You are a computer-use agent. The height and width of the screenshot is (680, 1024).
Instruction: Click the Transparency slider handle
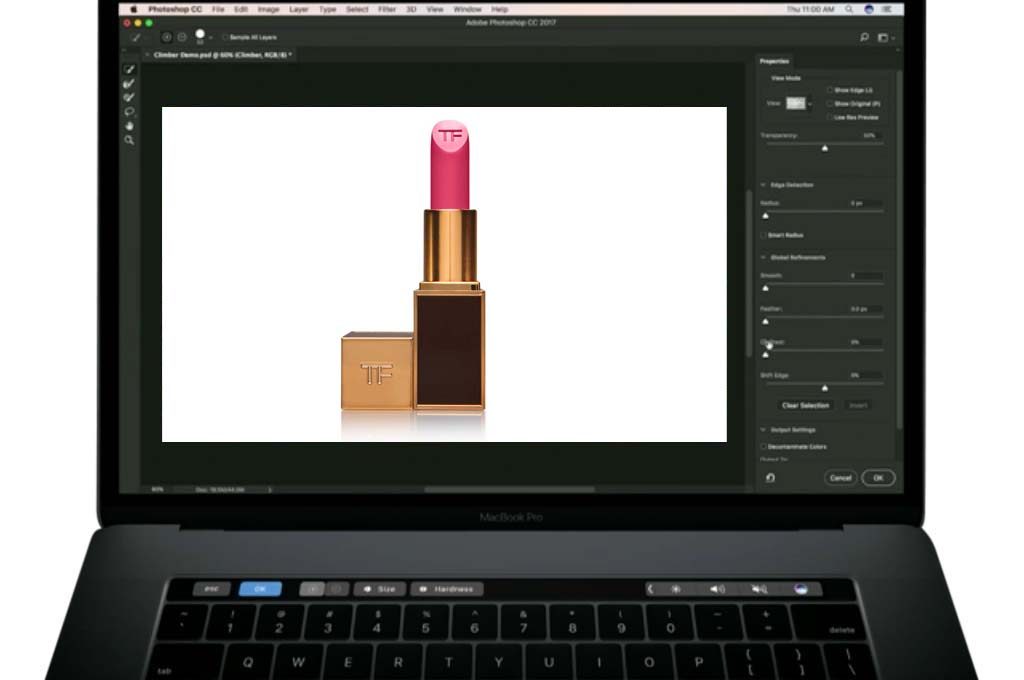click(825, 149)
